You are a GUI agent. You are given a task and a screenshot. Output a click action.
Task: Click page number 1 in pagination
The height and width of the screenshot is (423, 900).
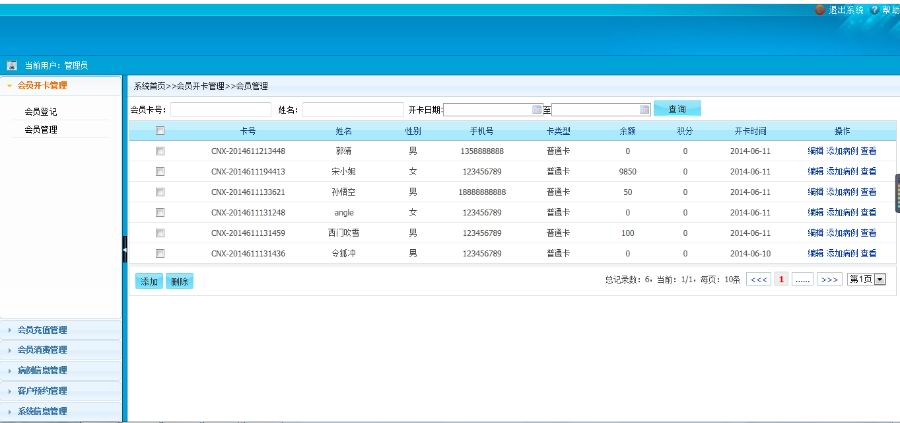coord(781,280)
